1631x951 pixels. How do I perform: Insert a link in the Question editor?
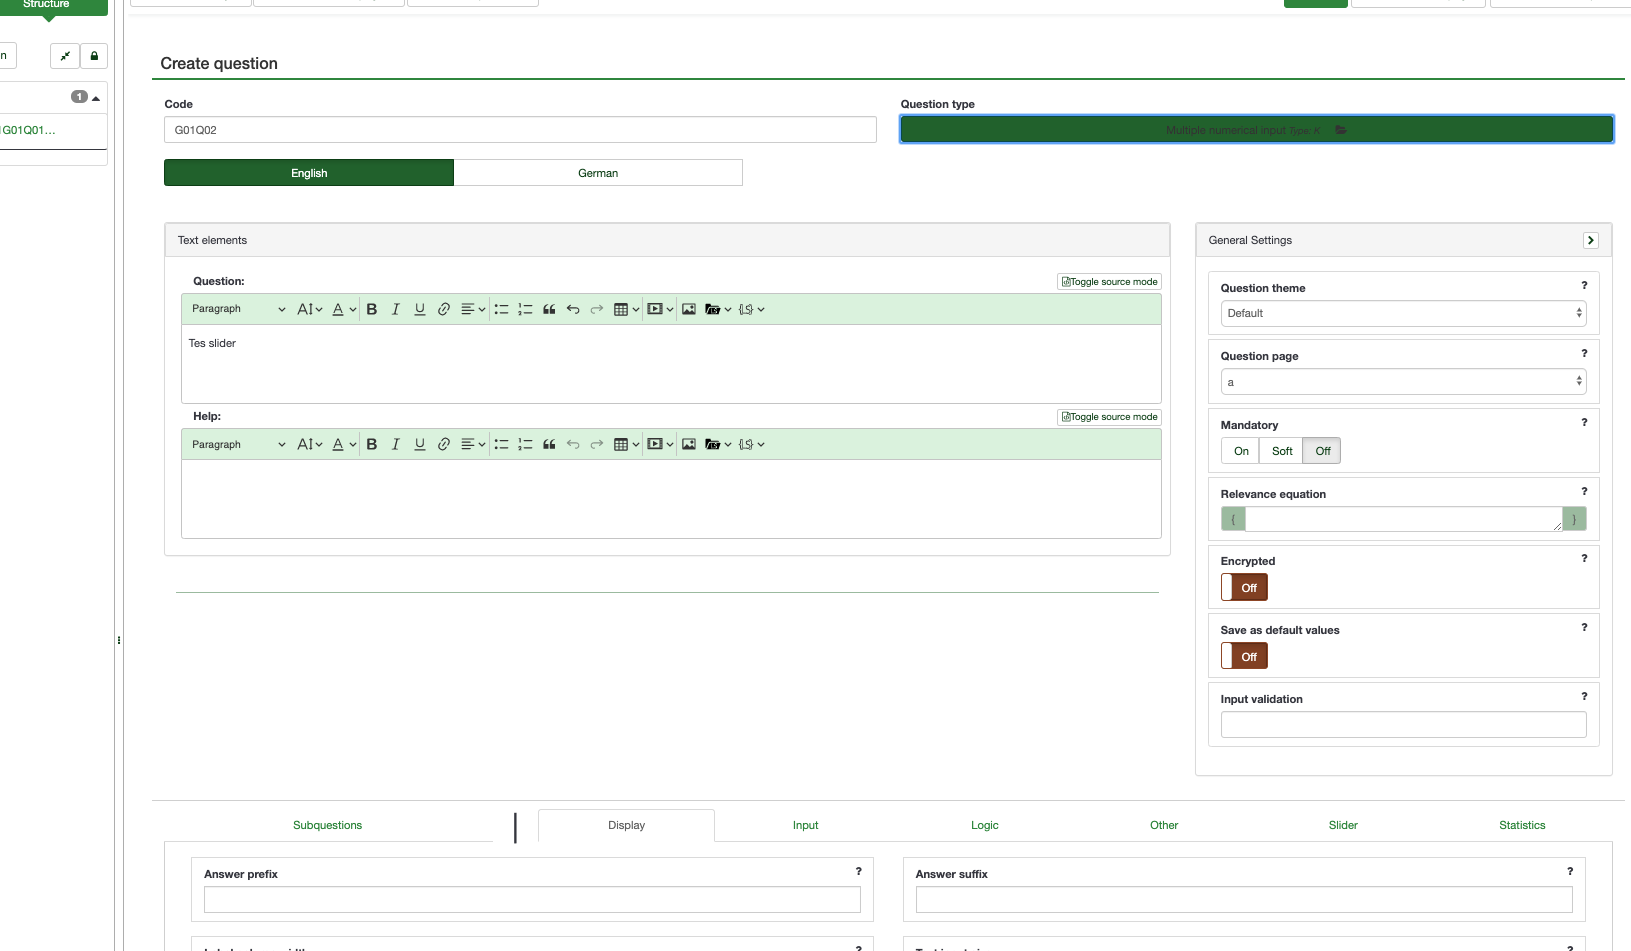tap(444, 309)
